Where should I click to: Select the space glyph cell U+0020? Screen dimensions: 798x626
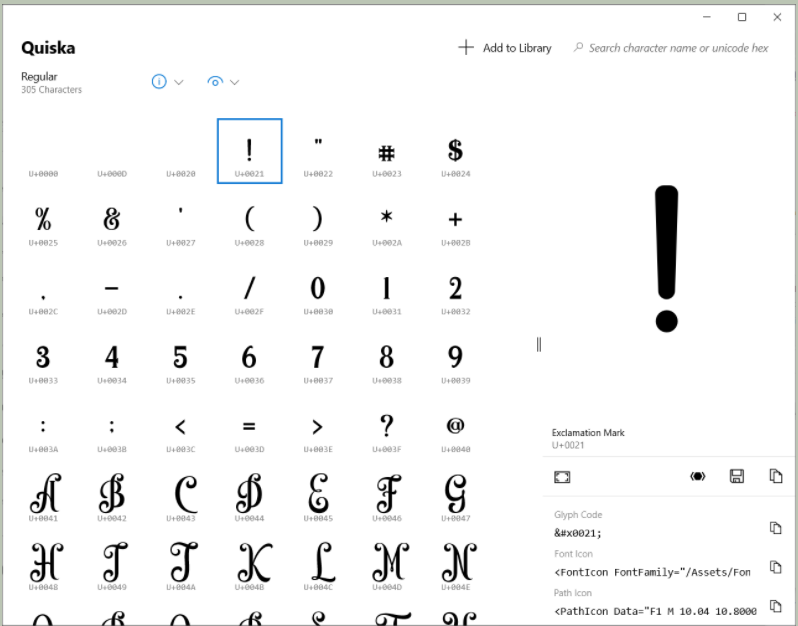181,151
